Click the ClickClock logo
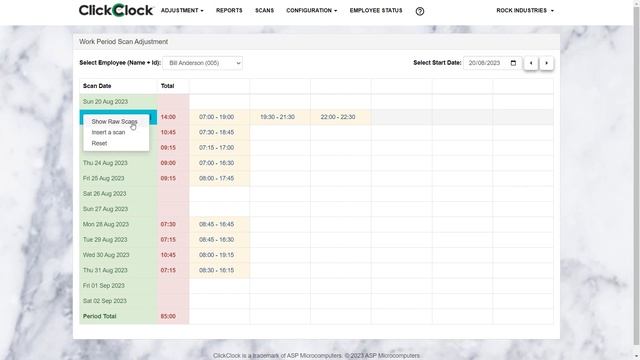The height and width of the screenshot is (360, 640). (116, 10)
